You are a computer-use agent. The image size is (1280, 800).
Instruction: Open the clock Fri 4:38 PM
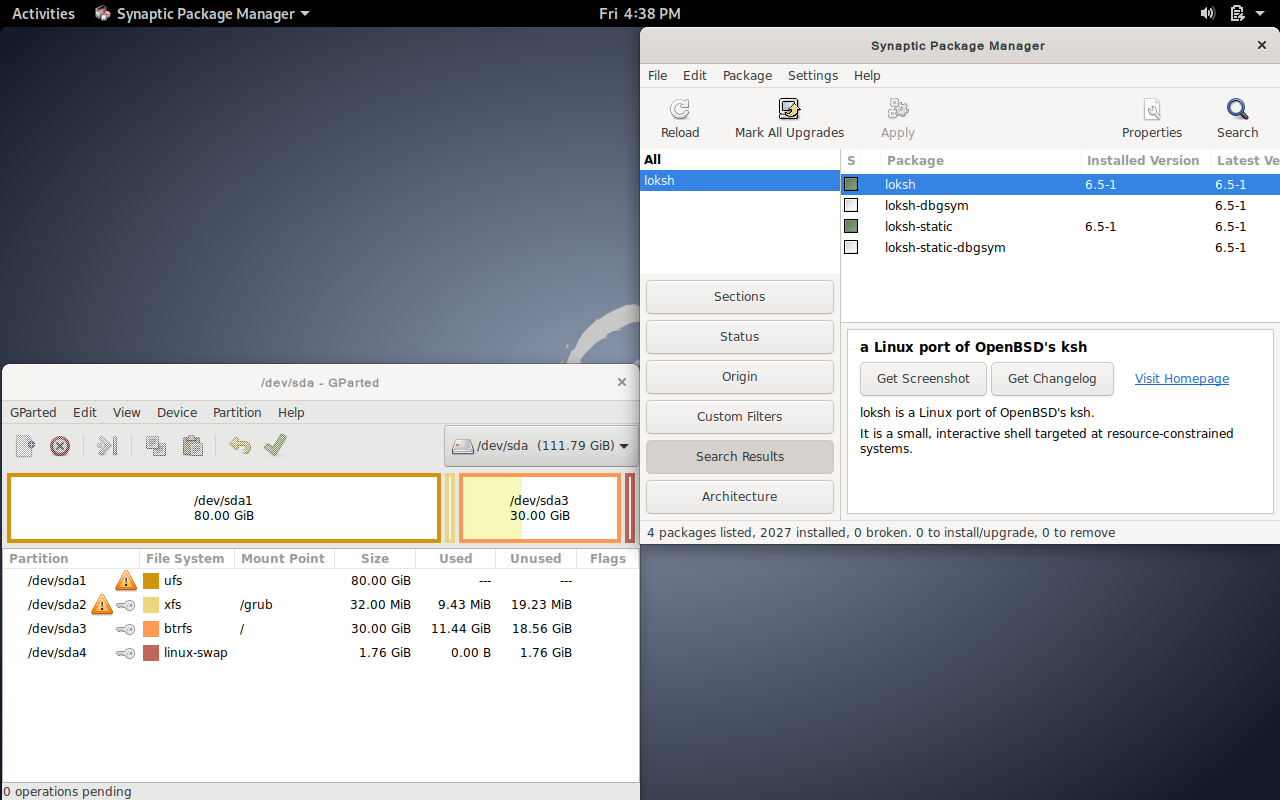pyautogui.click(x=640, y=13)
